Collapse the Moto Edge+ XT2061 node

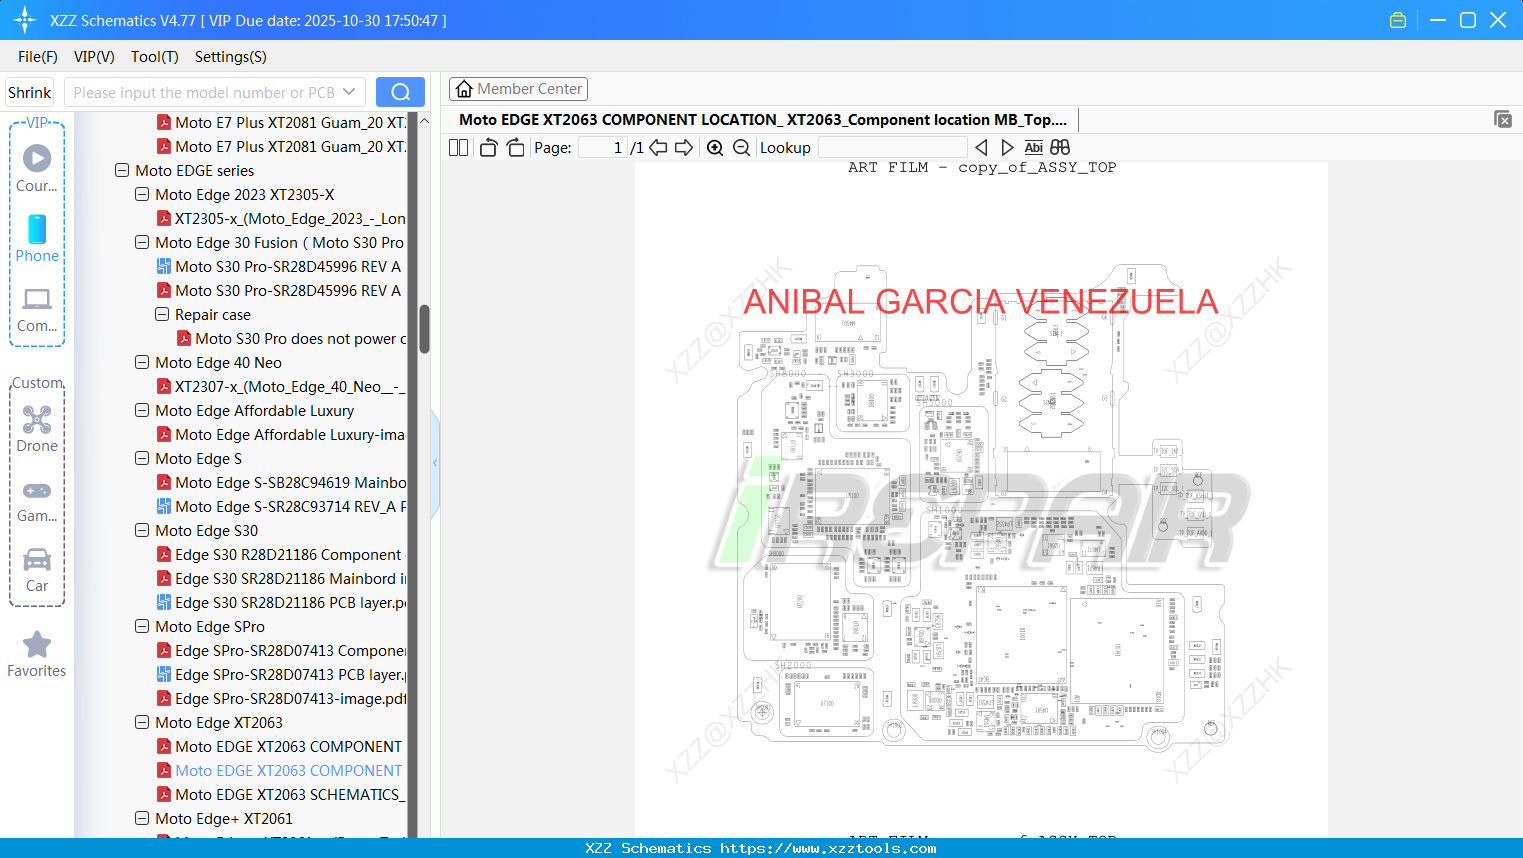point(142,818)
